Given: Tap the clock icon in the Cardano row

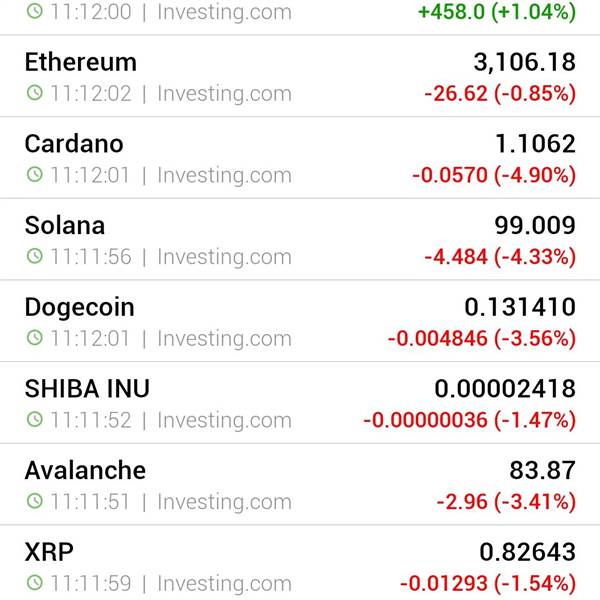Looking at the screenshot, I should 35,174.
